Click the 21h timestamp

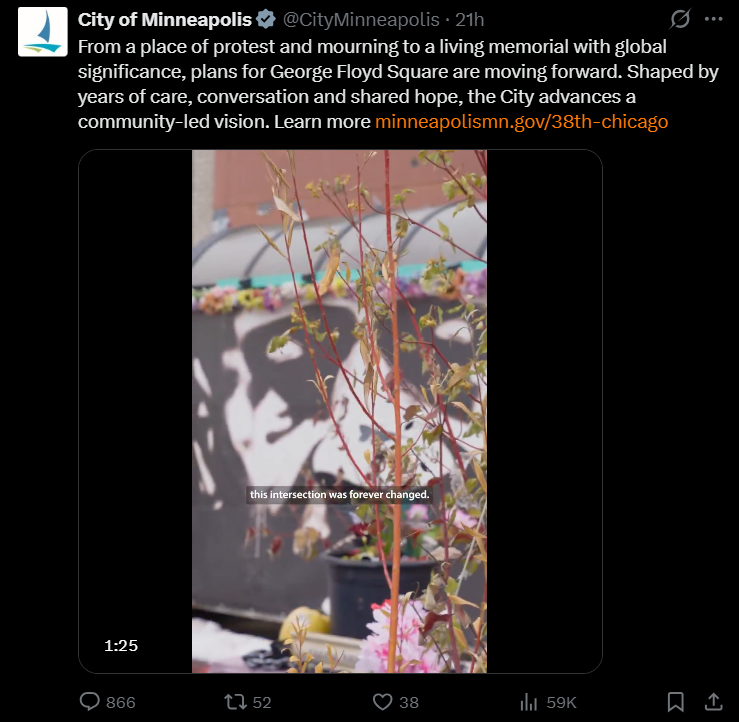tap(469, 20)
